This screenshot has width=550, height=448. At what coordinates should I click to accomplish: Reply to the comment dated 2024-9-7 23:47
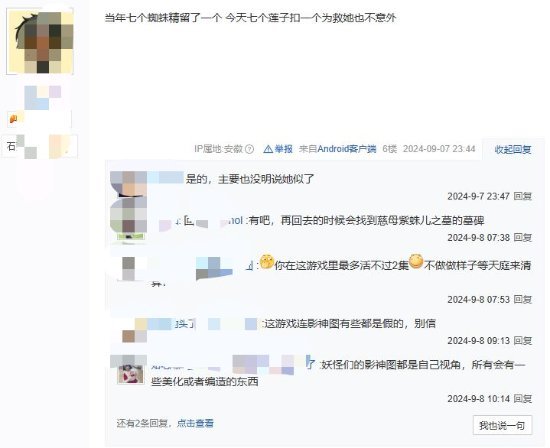pos(523,196)
